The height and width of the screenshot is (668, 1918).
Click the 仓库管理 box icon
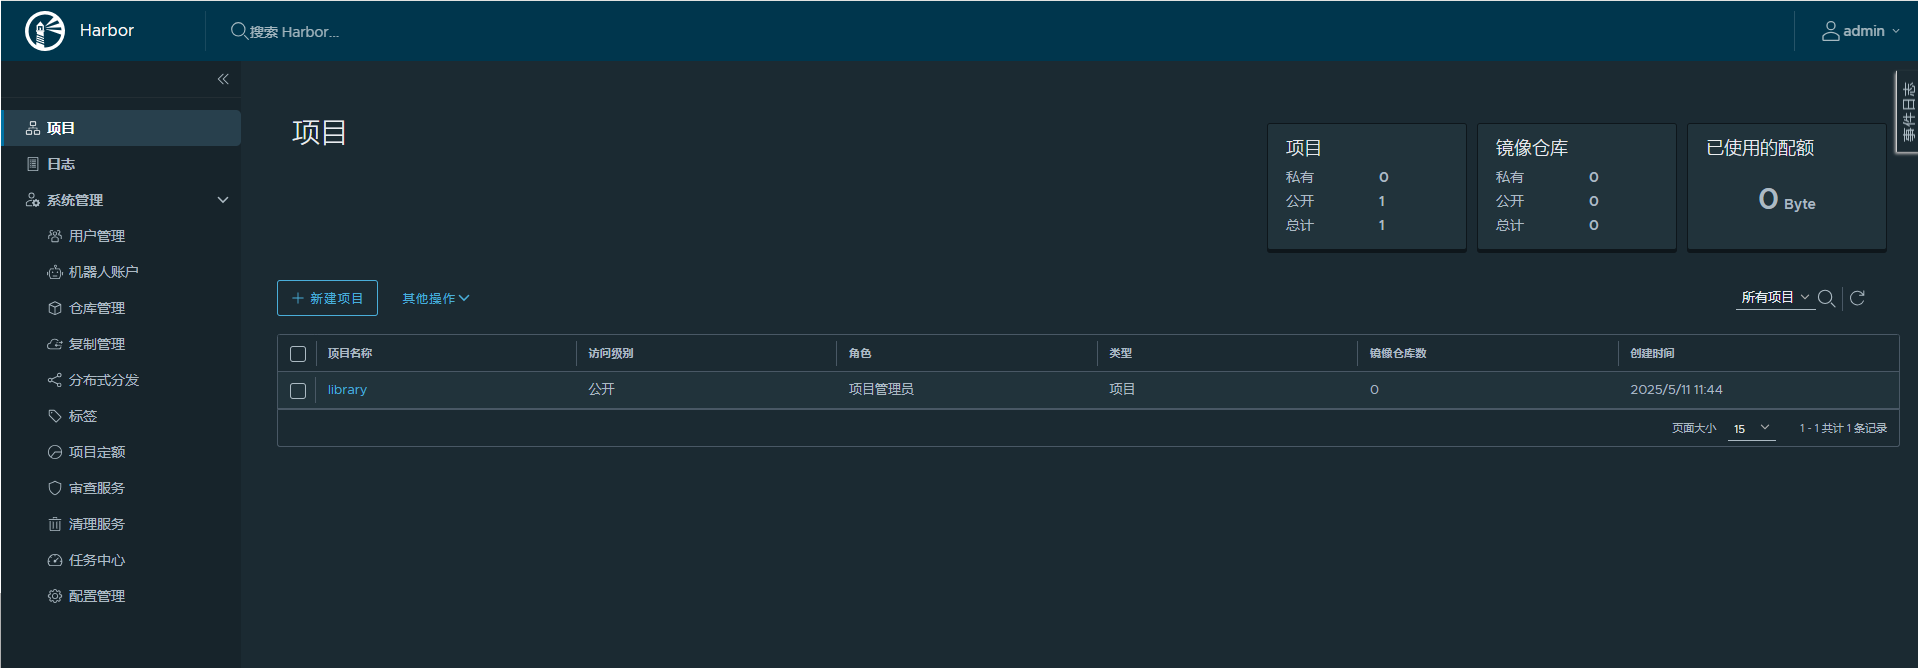pos(55,308)
